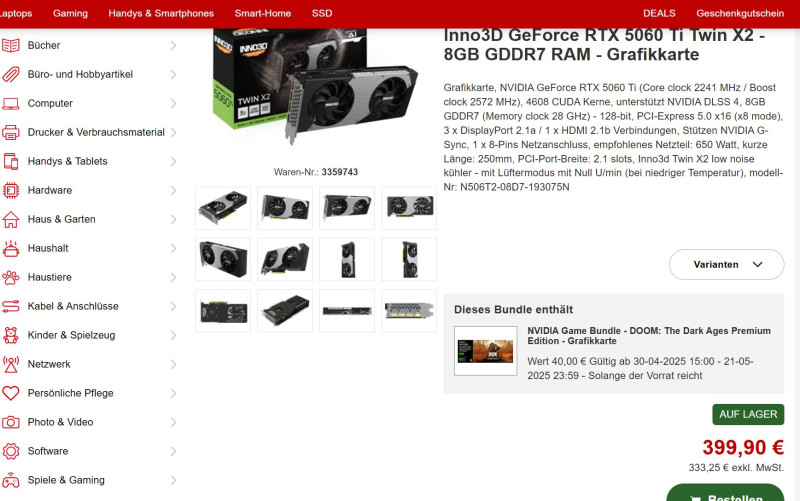The height and width of the screenshot is (501, 800).
Task: Expand the Computer category chevron
Action: click(173, 104)
